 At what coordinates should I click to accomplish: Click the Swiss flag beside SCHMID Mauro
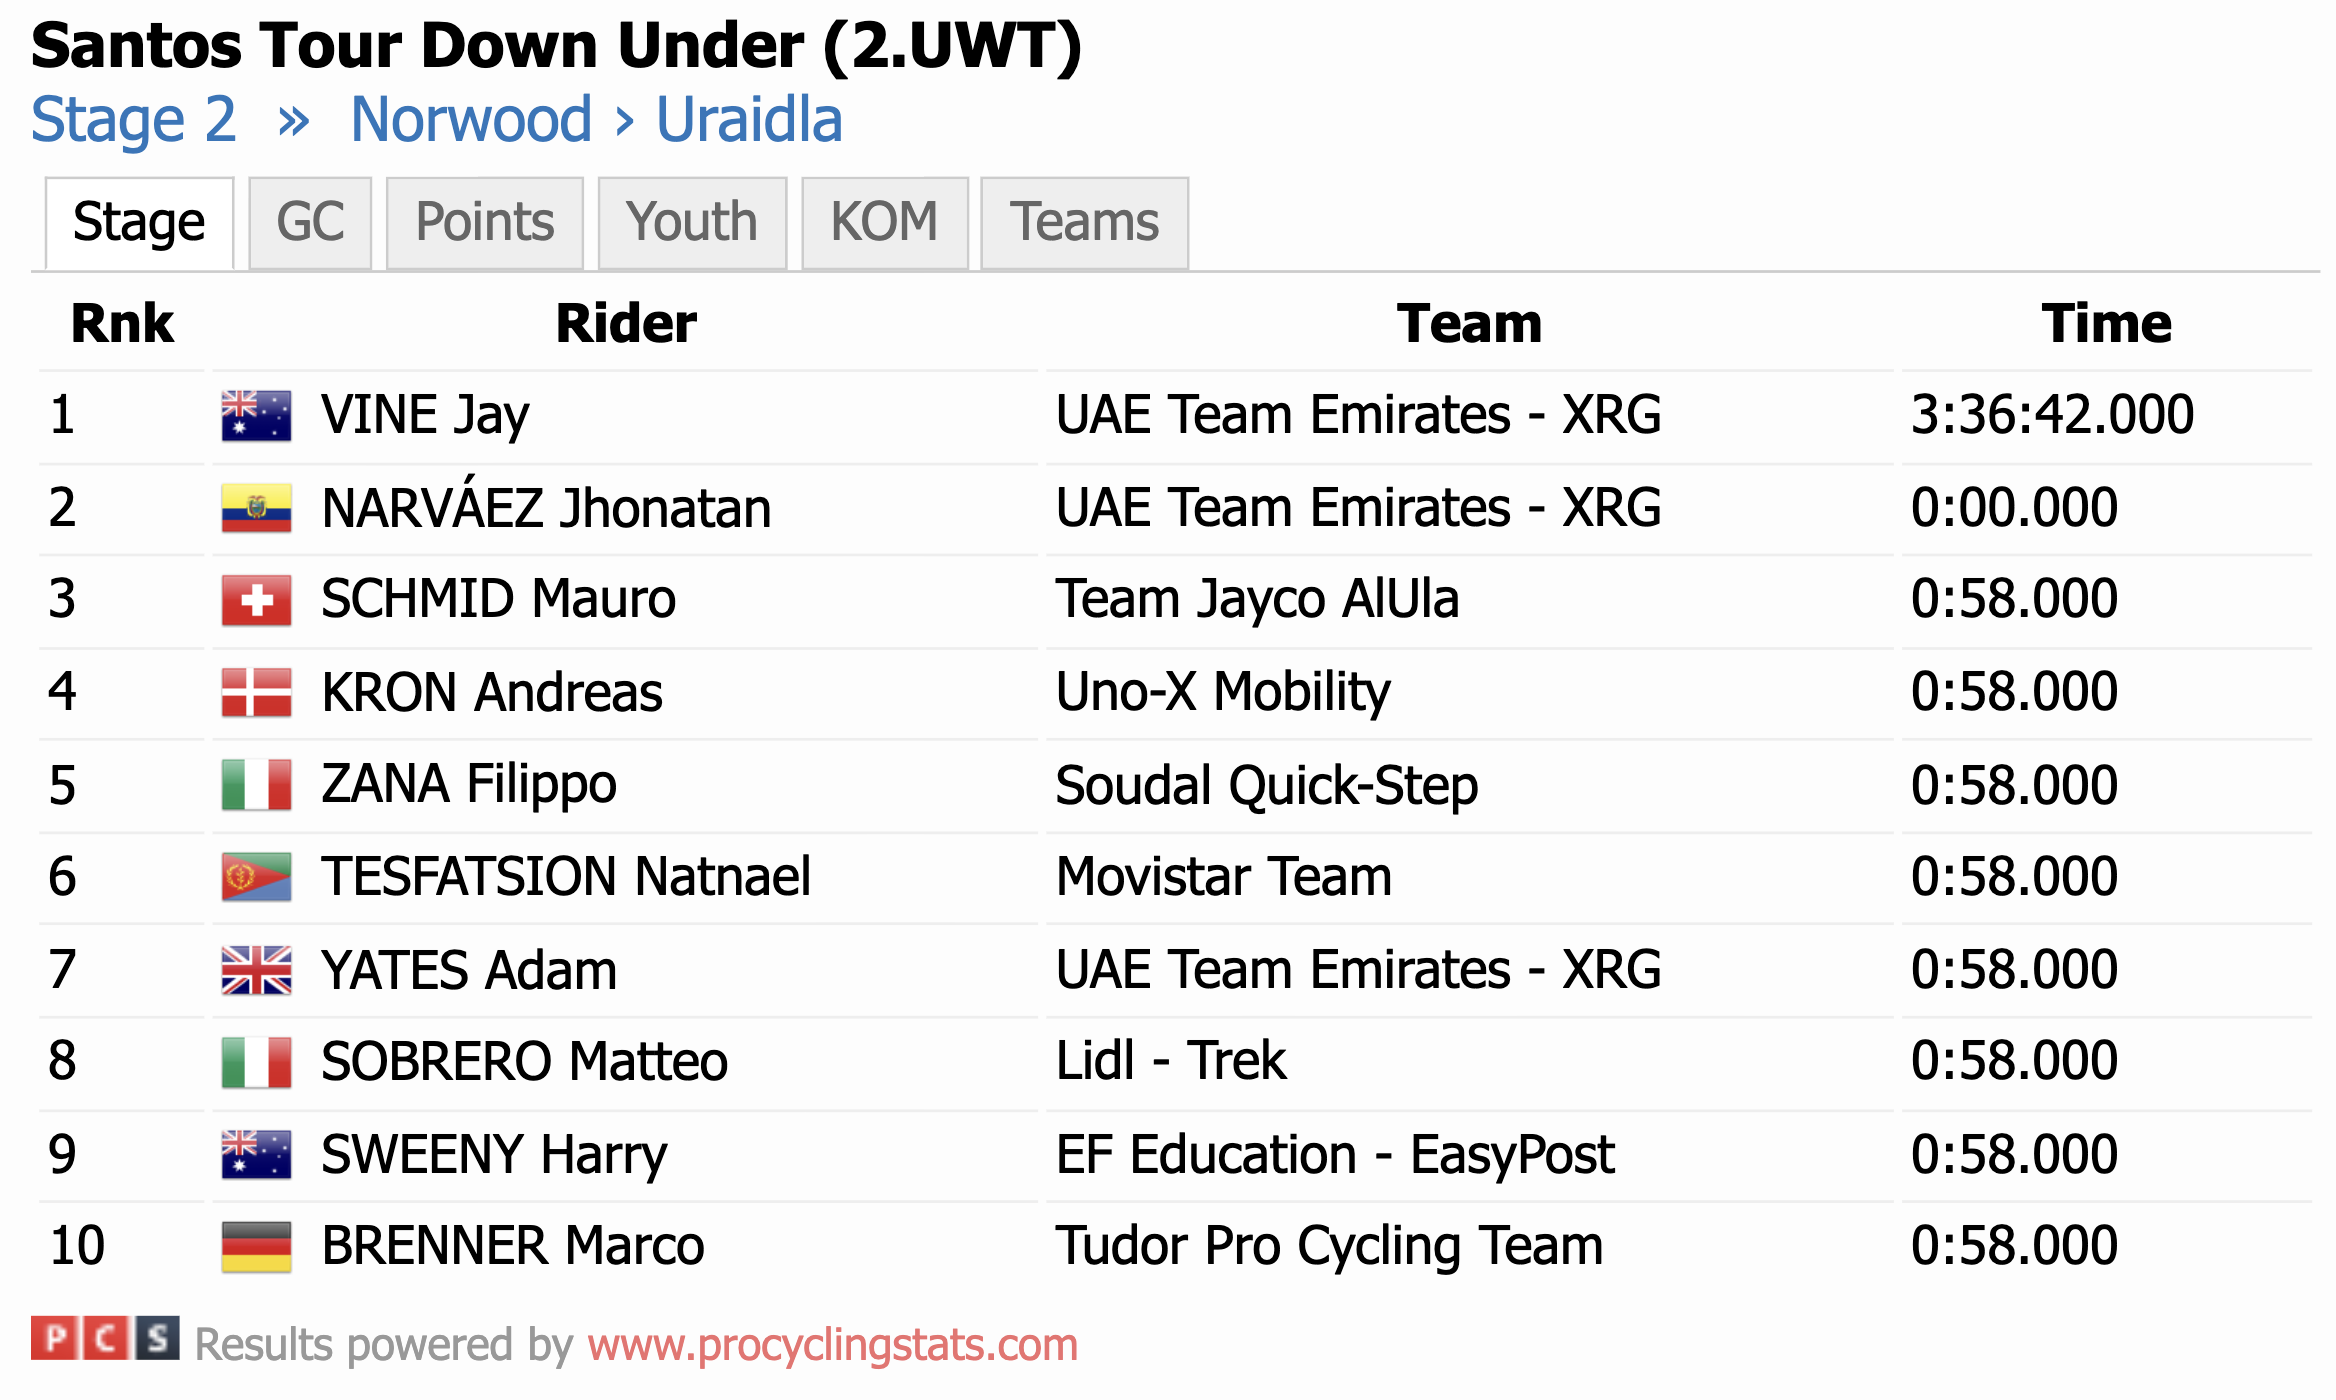(x=256, y=600)
